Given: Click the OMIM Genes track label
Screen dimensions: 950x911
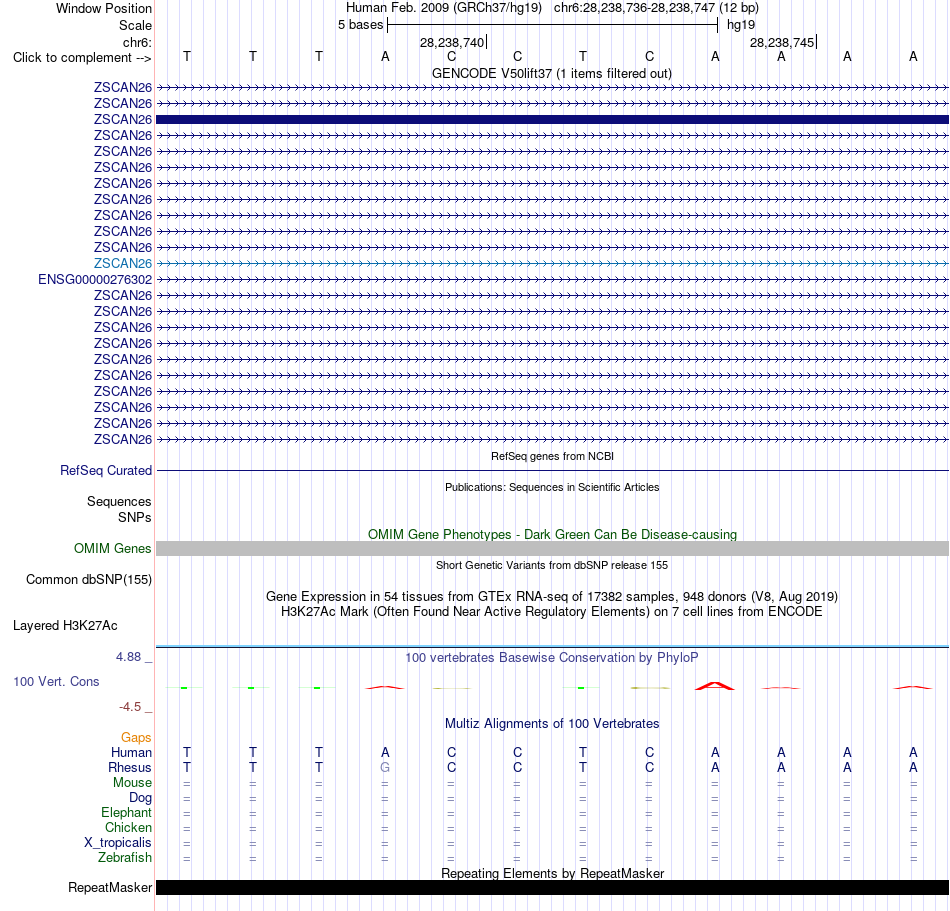Looking at the screenshot, I should [x=113, y=548].
